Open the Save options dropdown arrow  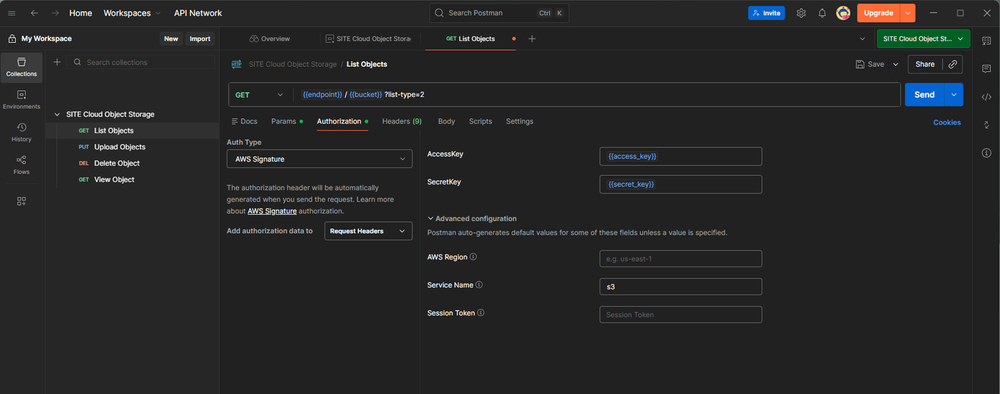pos(895,64)
